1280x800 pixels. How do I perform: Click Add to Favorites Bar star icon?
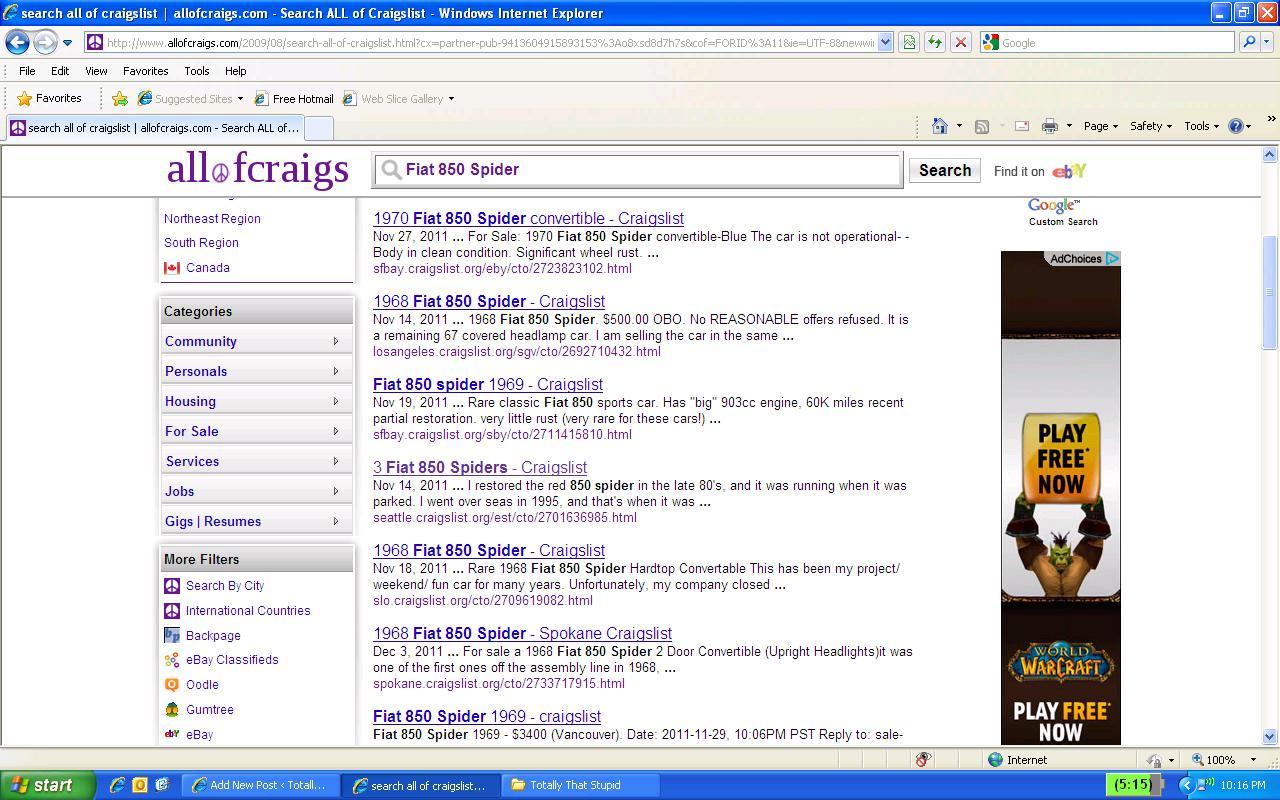[120, 98]
